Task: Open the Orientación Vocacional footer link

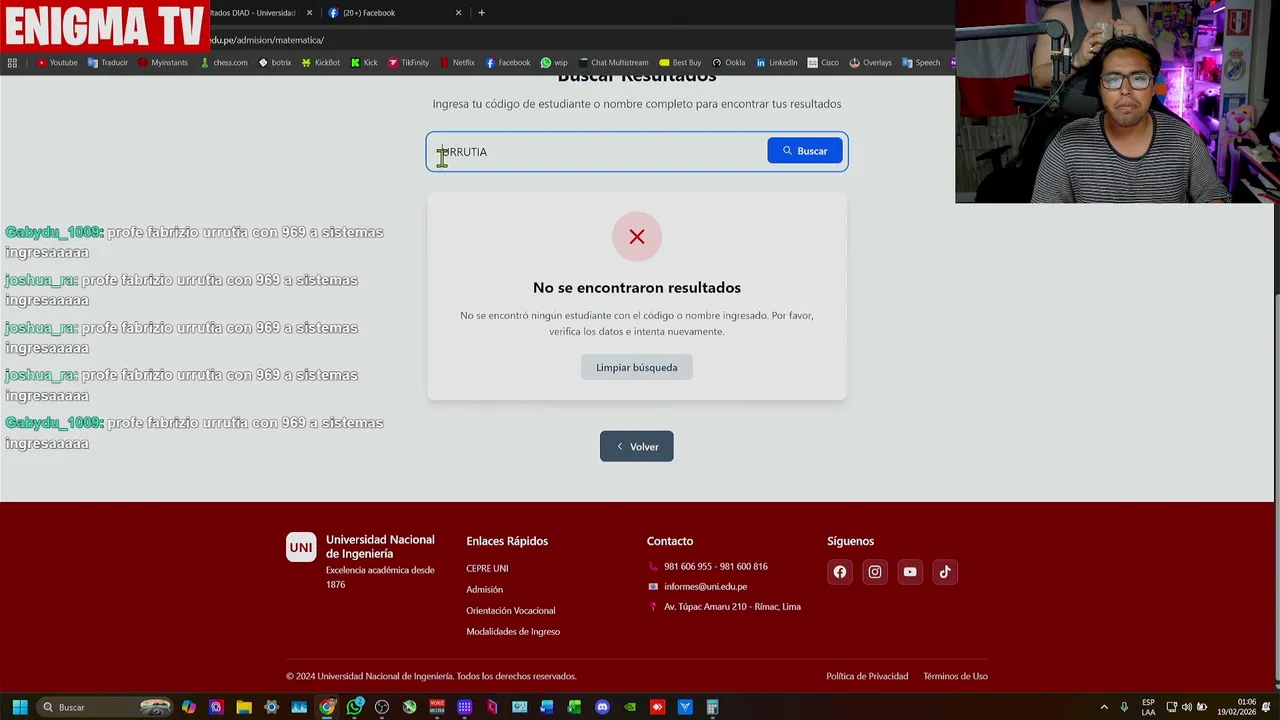Action: pos(510,610)
